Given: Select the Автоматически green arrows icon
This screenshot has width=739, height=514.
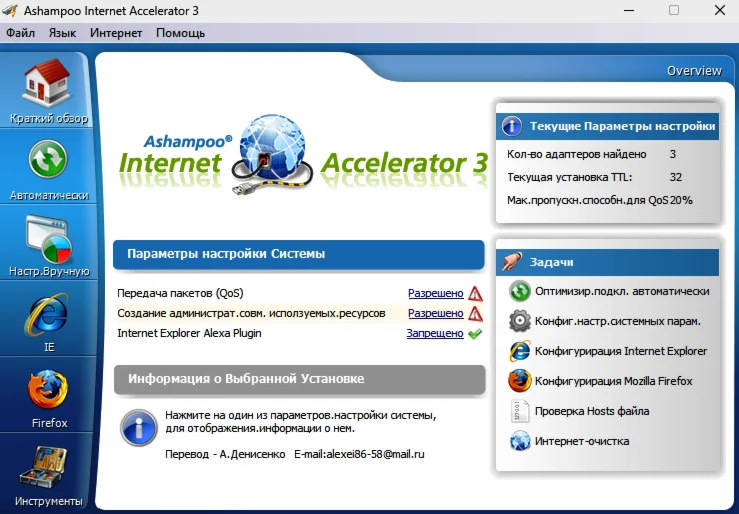Looking at the screenshot, I should tap(48, 159).
